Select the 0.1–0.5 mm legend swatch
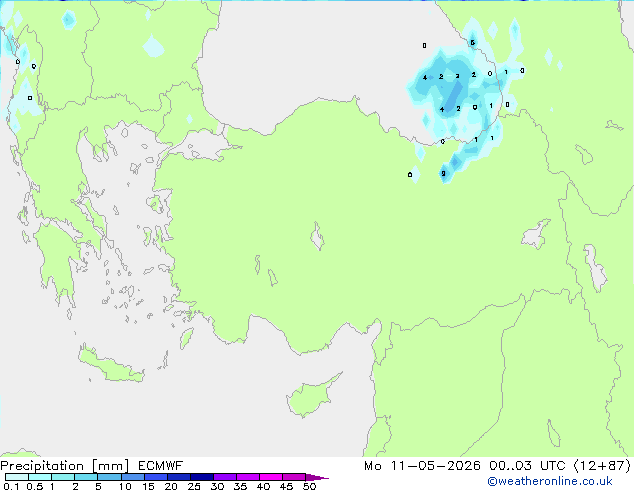Viewport: 634px width, 490px height. (x=17, y=477)
